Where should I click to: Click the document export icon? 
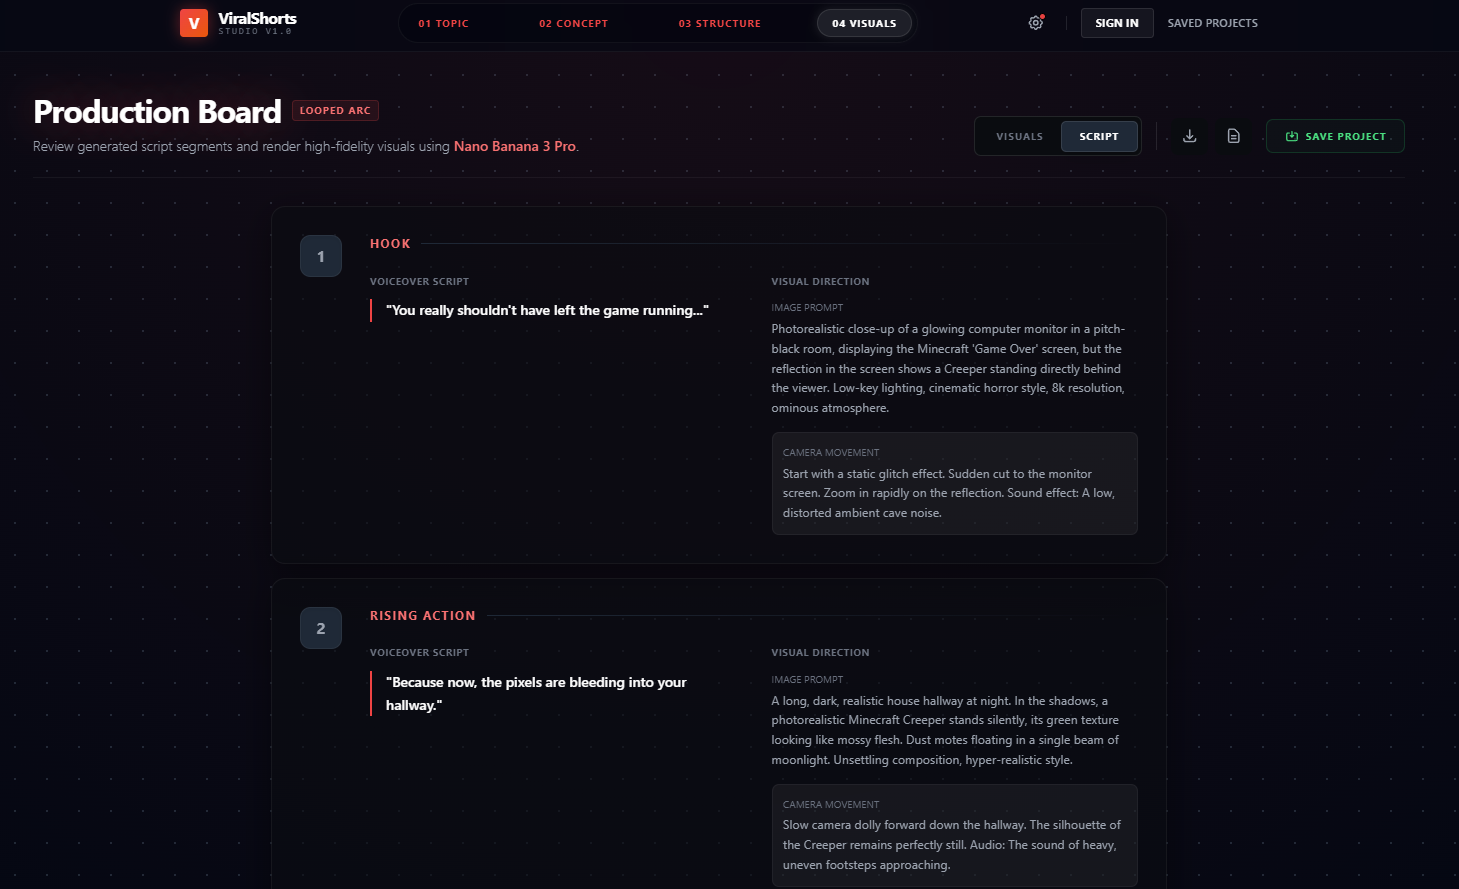[x=1234, y=136]
